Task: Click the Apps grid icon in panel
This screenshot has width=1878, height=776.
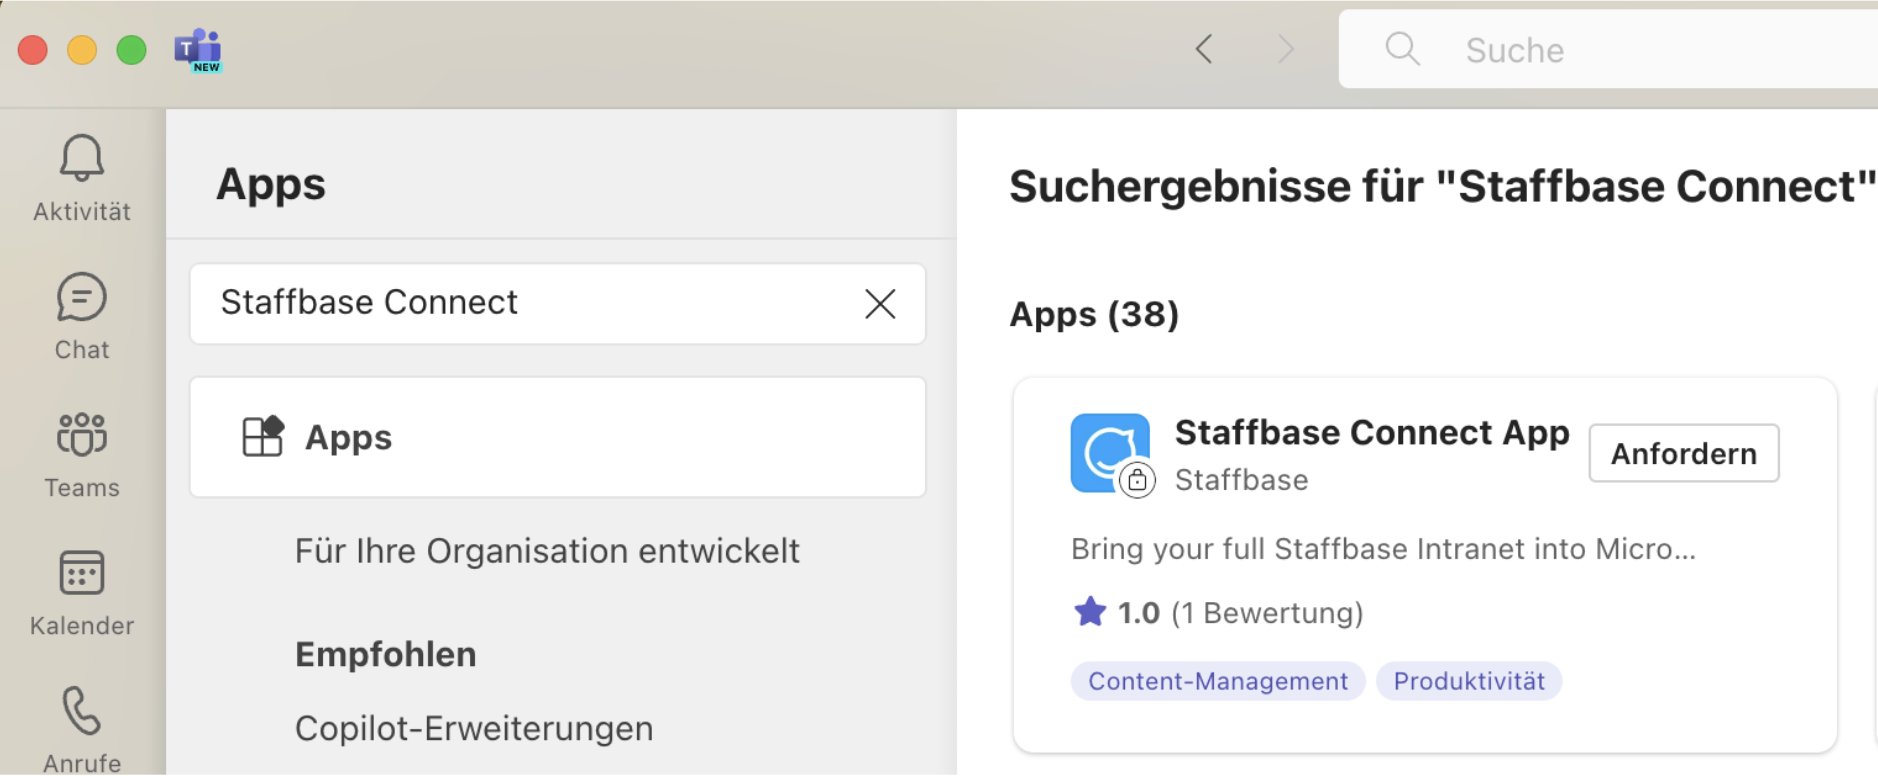Action: click(x=263, y=437)
